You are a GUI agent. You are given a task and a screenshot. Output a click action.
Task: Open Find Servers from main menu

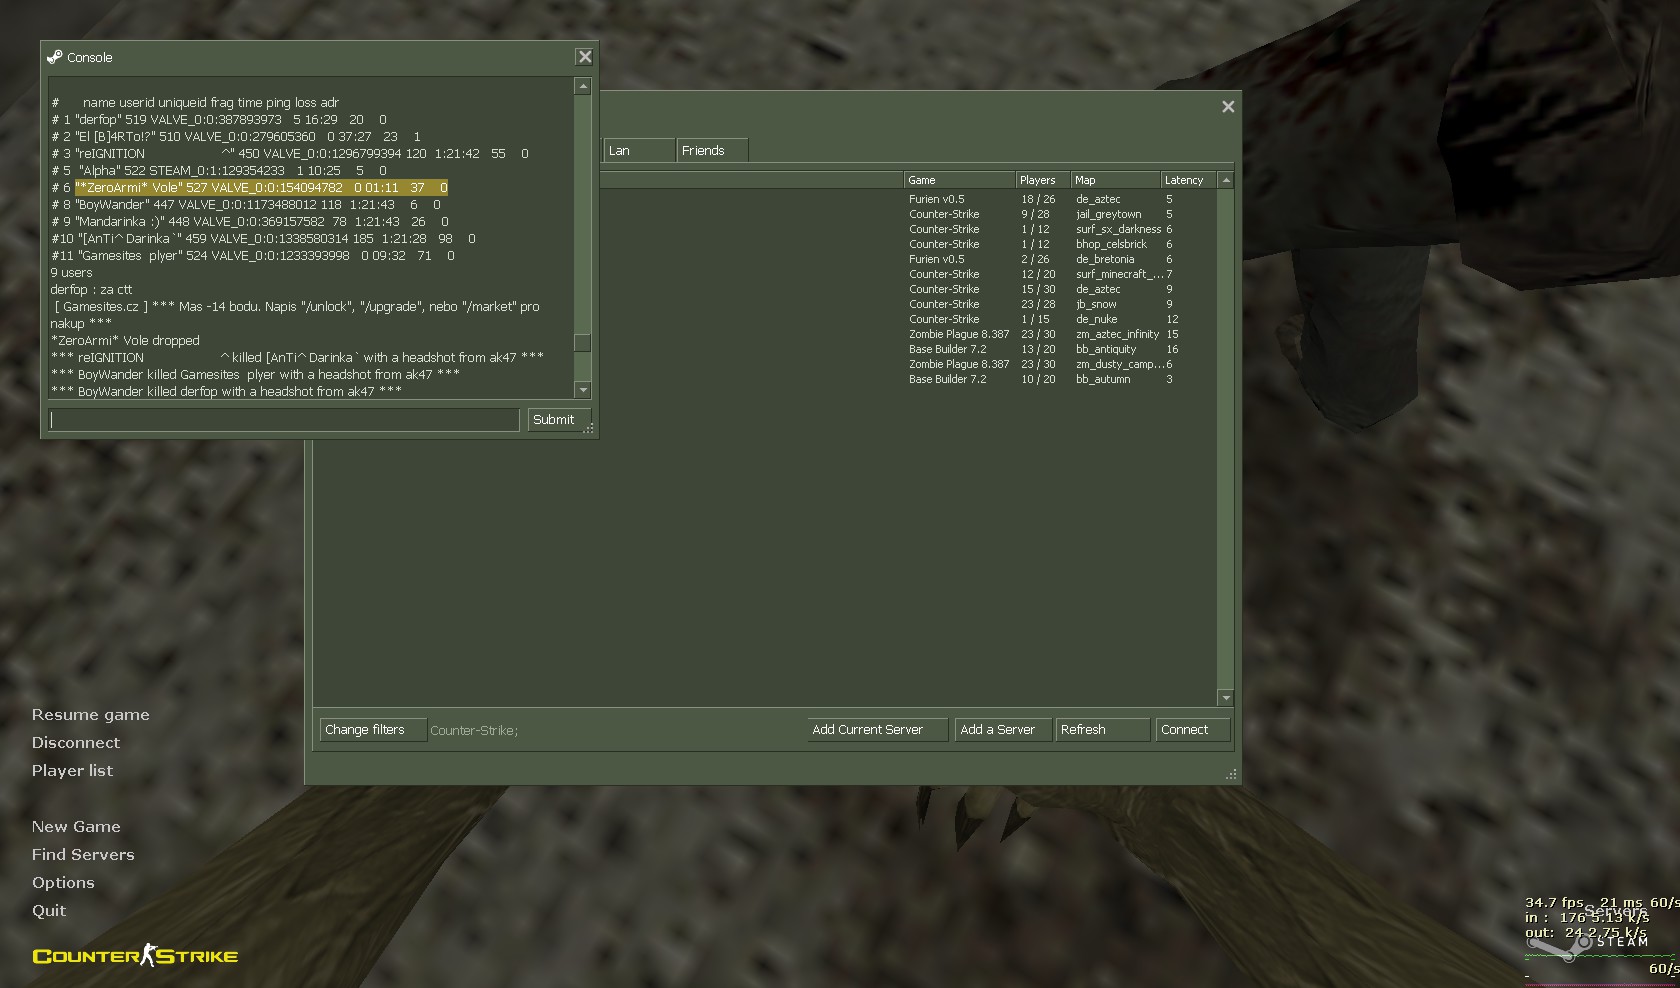coord(83,855)
